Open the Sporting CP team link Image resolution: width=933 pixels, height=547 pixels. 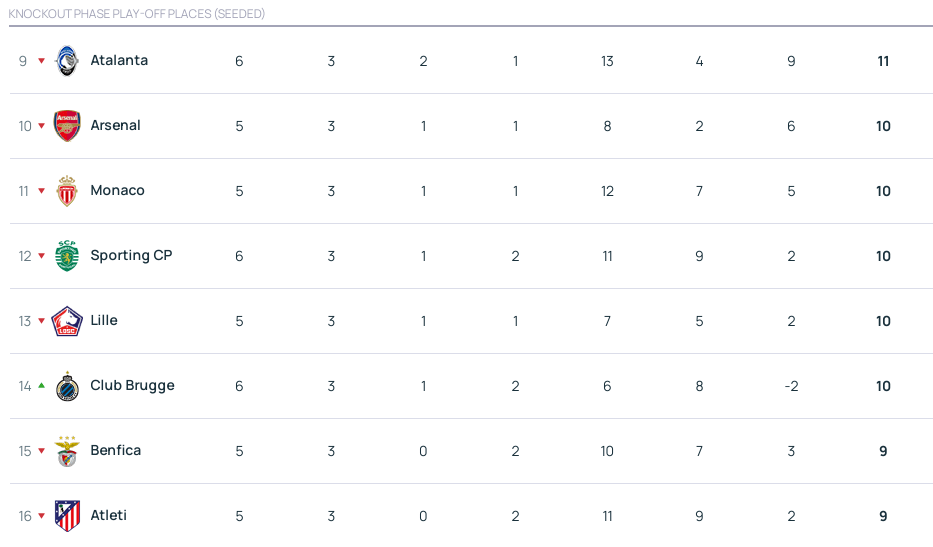coord(131,255)
